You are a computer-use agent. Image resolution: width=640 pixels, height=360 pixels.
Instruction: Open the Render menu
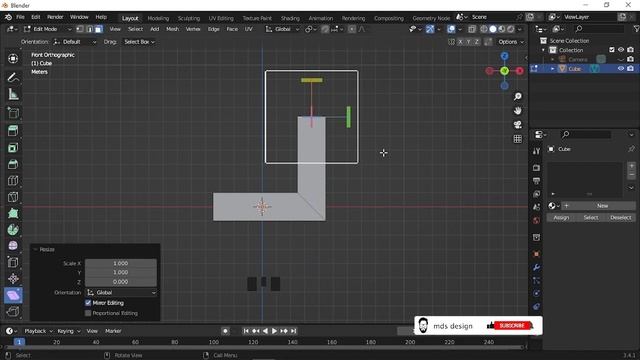tap(55, 17)
